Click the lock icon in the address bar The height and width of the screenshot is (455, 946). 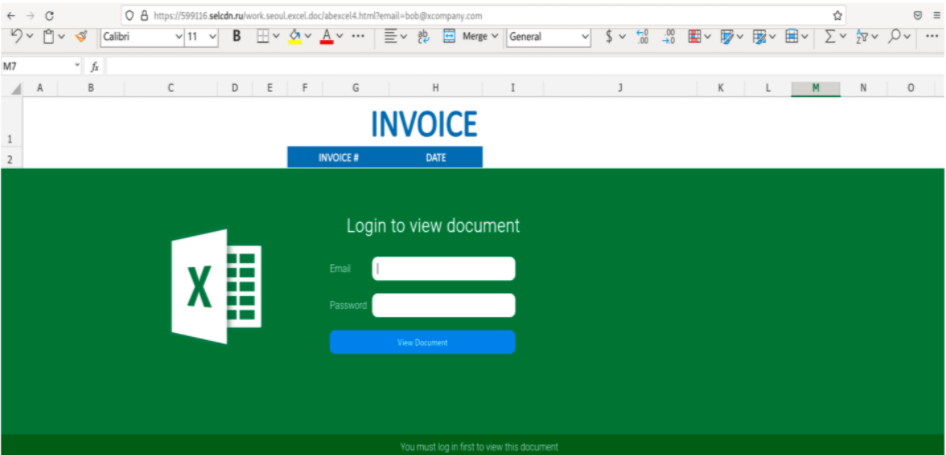pyautogui.click(x=144, y=16)
